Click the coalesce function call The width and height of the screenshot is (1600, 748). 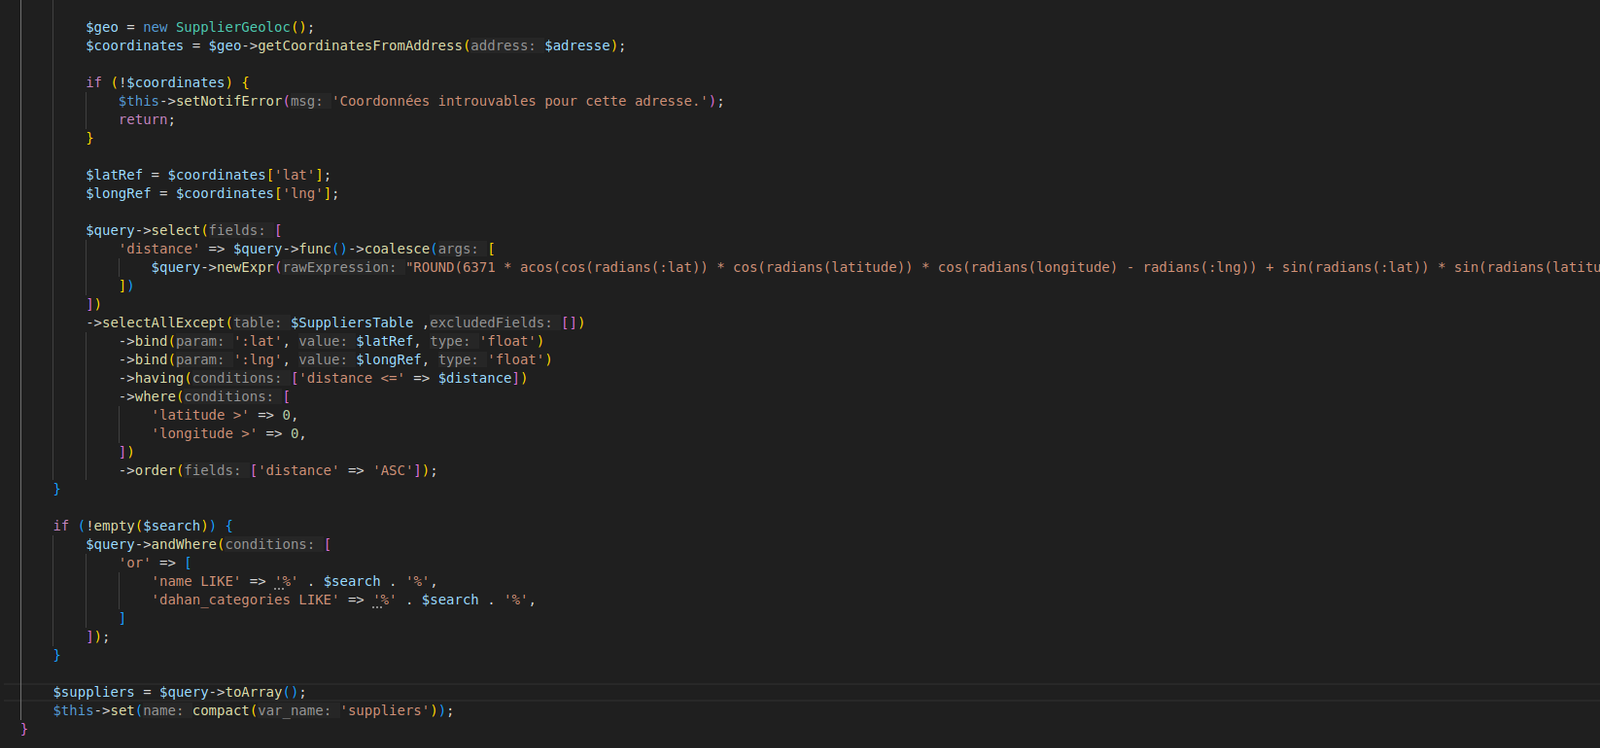tap(396, 249)
